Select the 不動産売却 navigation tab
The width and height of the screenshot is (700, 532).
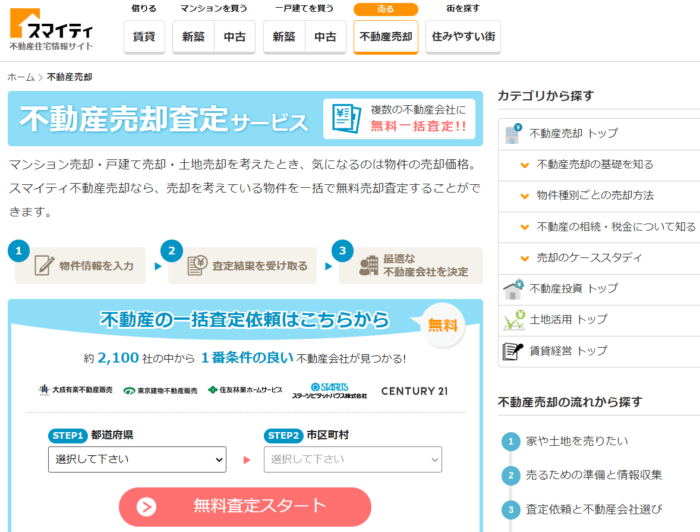tap(386, 37)
